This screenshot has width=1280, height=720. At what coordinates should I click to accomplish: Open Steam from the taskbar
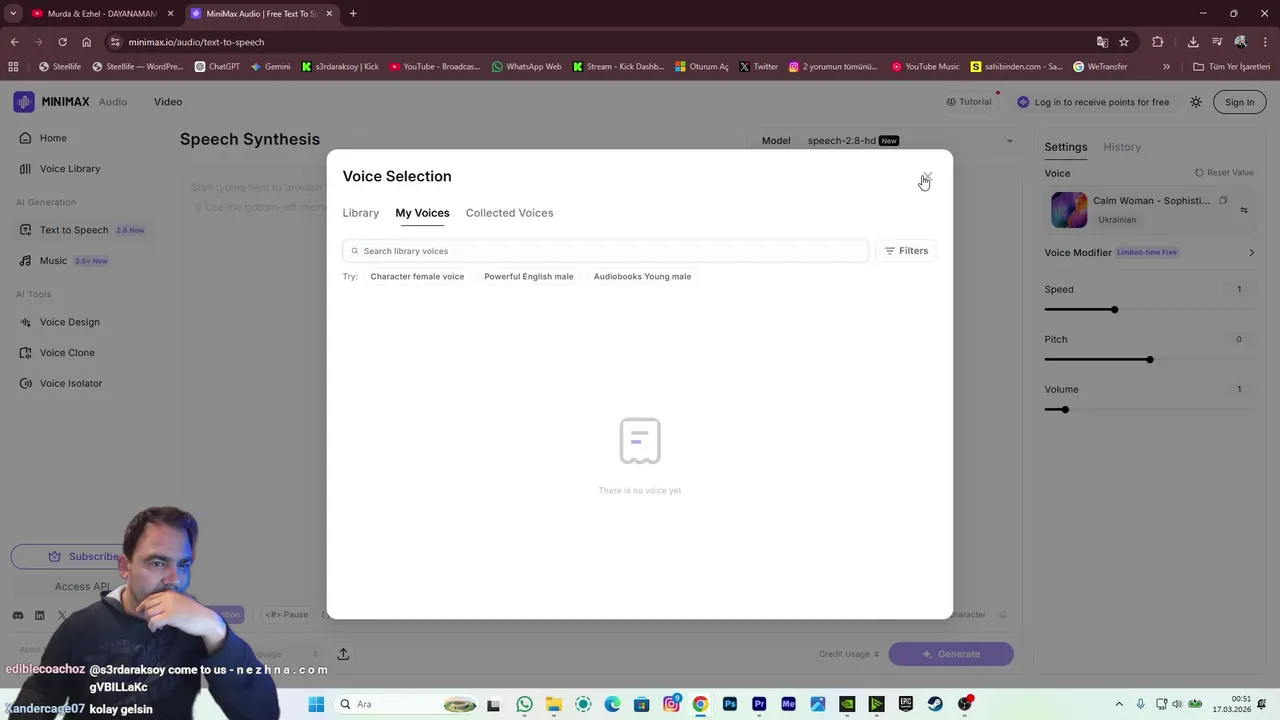tap(935, 704)
